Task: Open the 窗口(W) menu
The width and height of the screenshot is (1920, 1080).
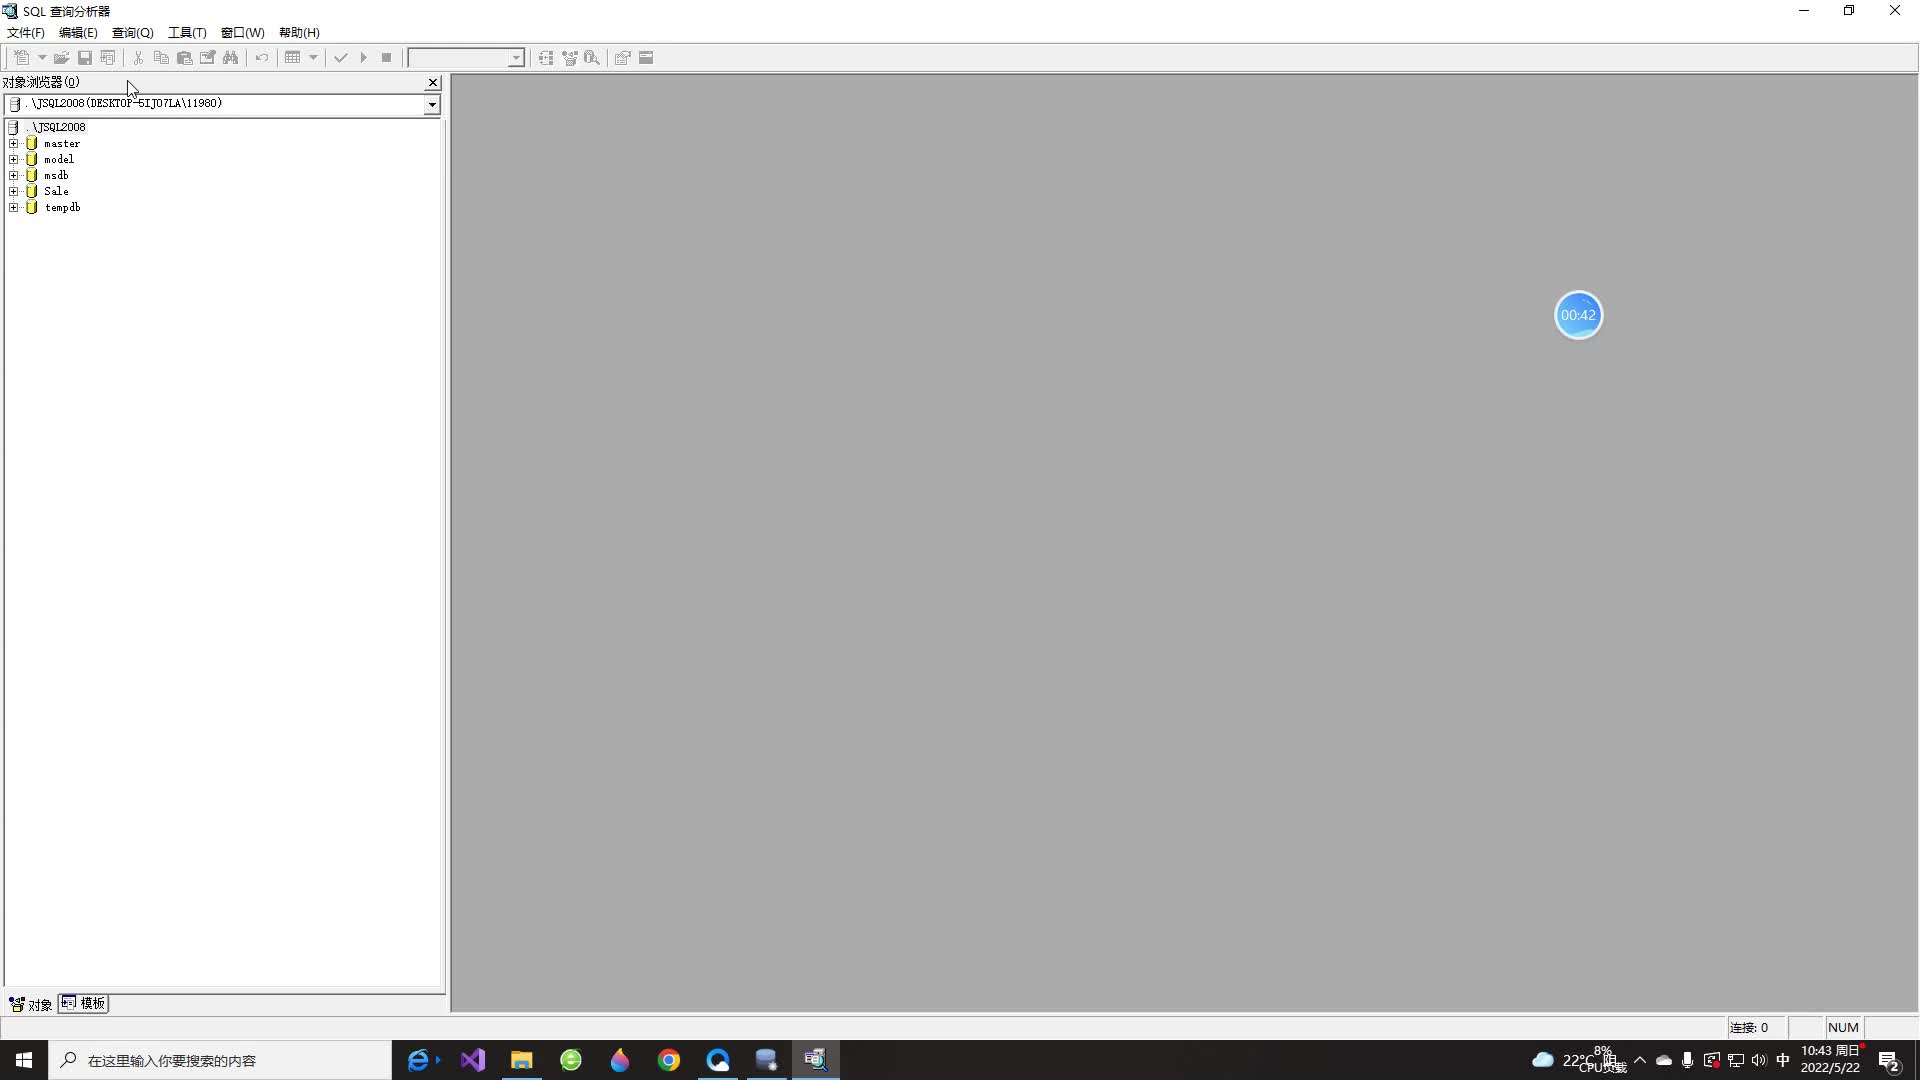Action: [242, 33]
